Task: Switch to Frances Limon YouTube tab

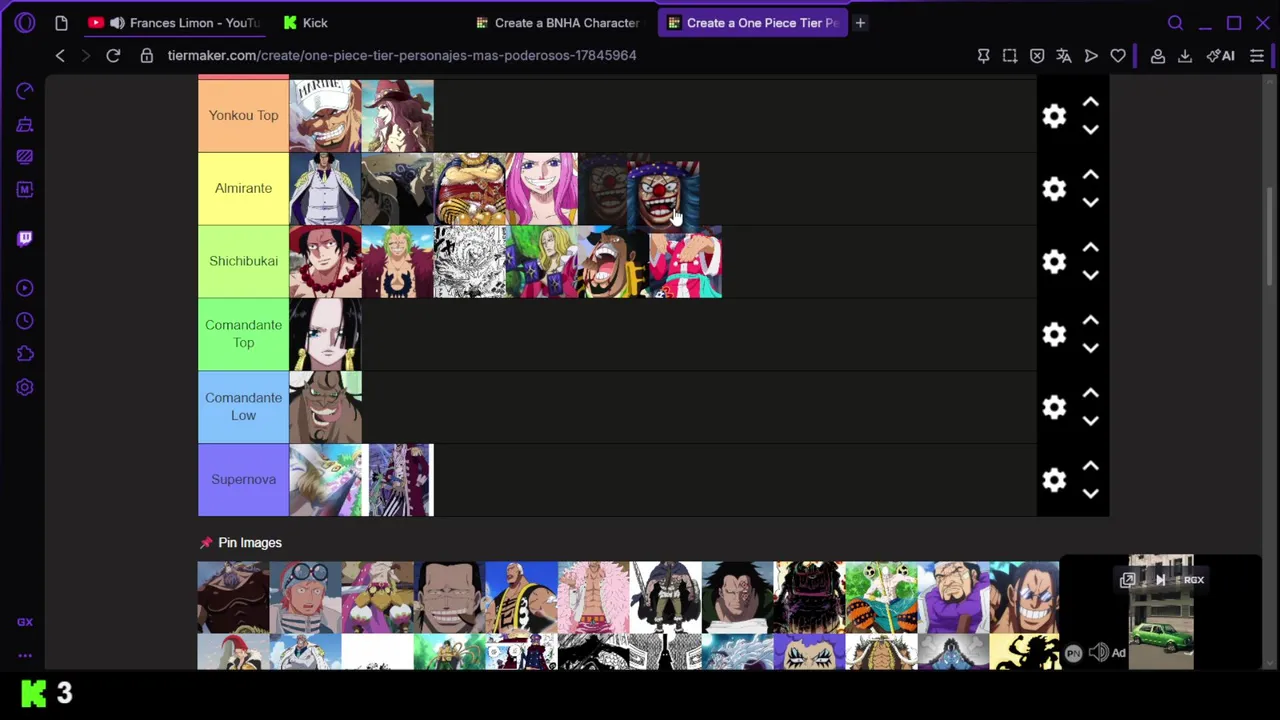Action: pyautogui.click(x=174, y=22)
